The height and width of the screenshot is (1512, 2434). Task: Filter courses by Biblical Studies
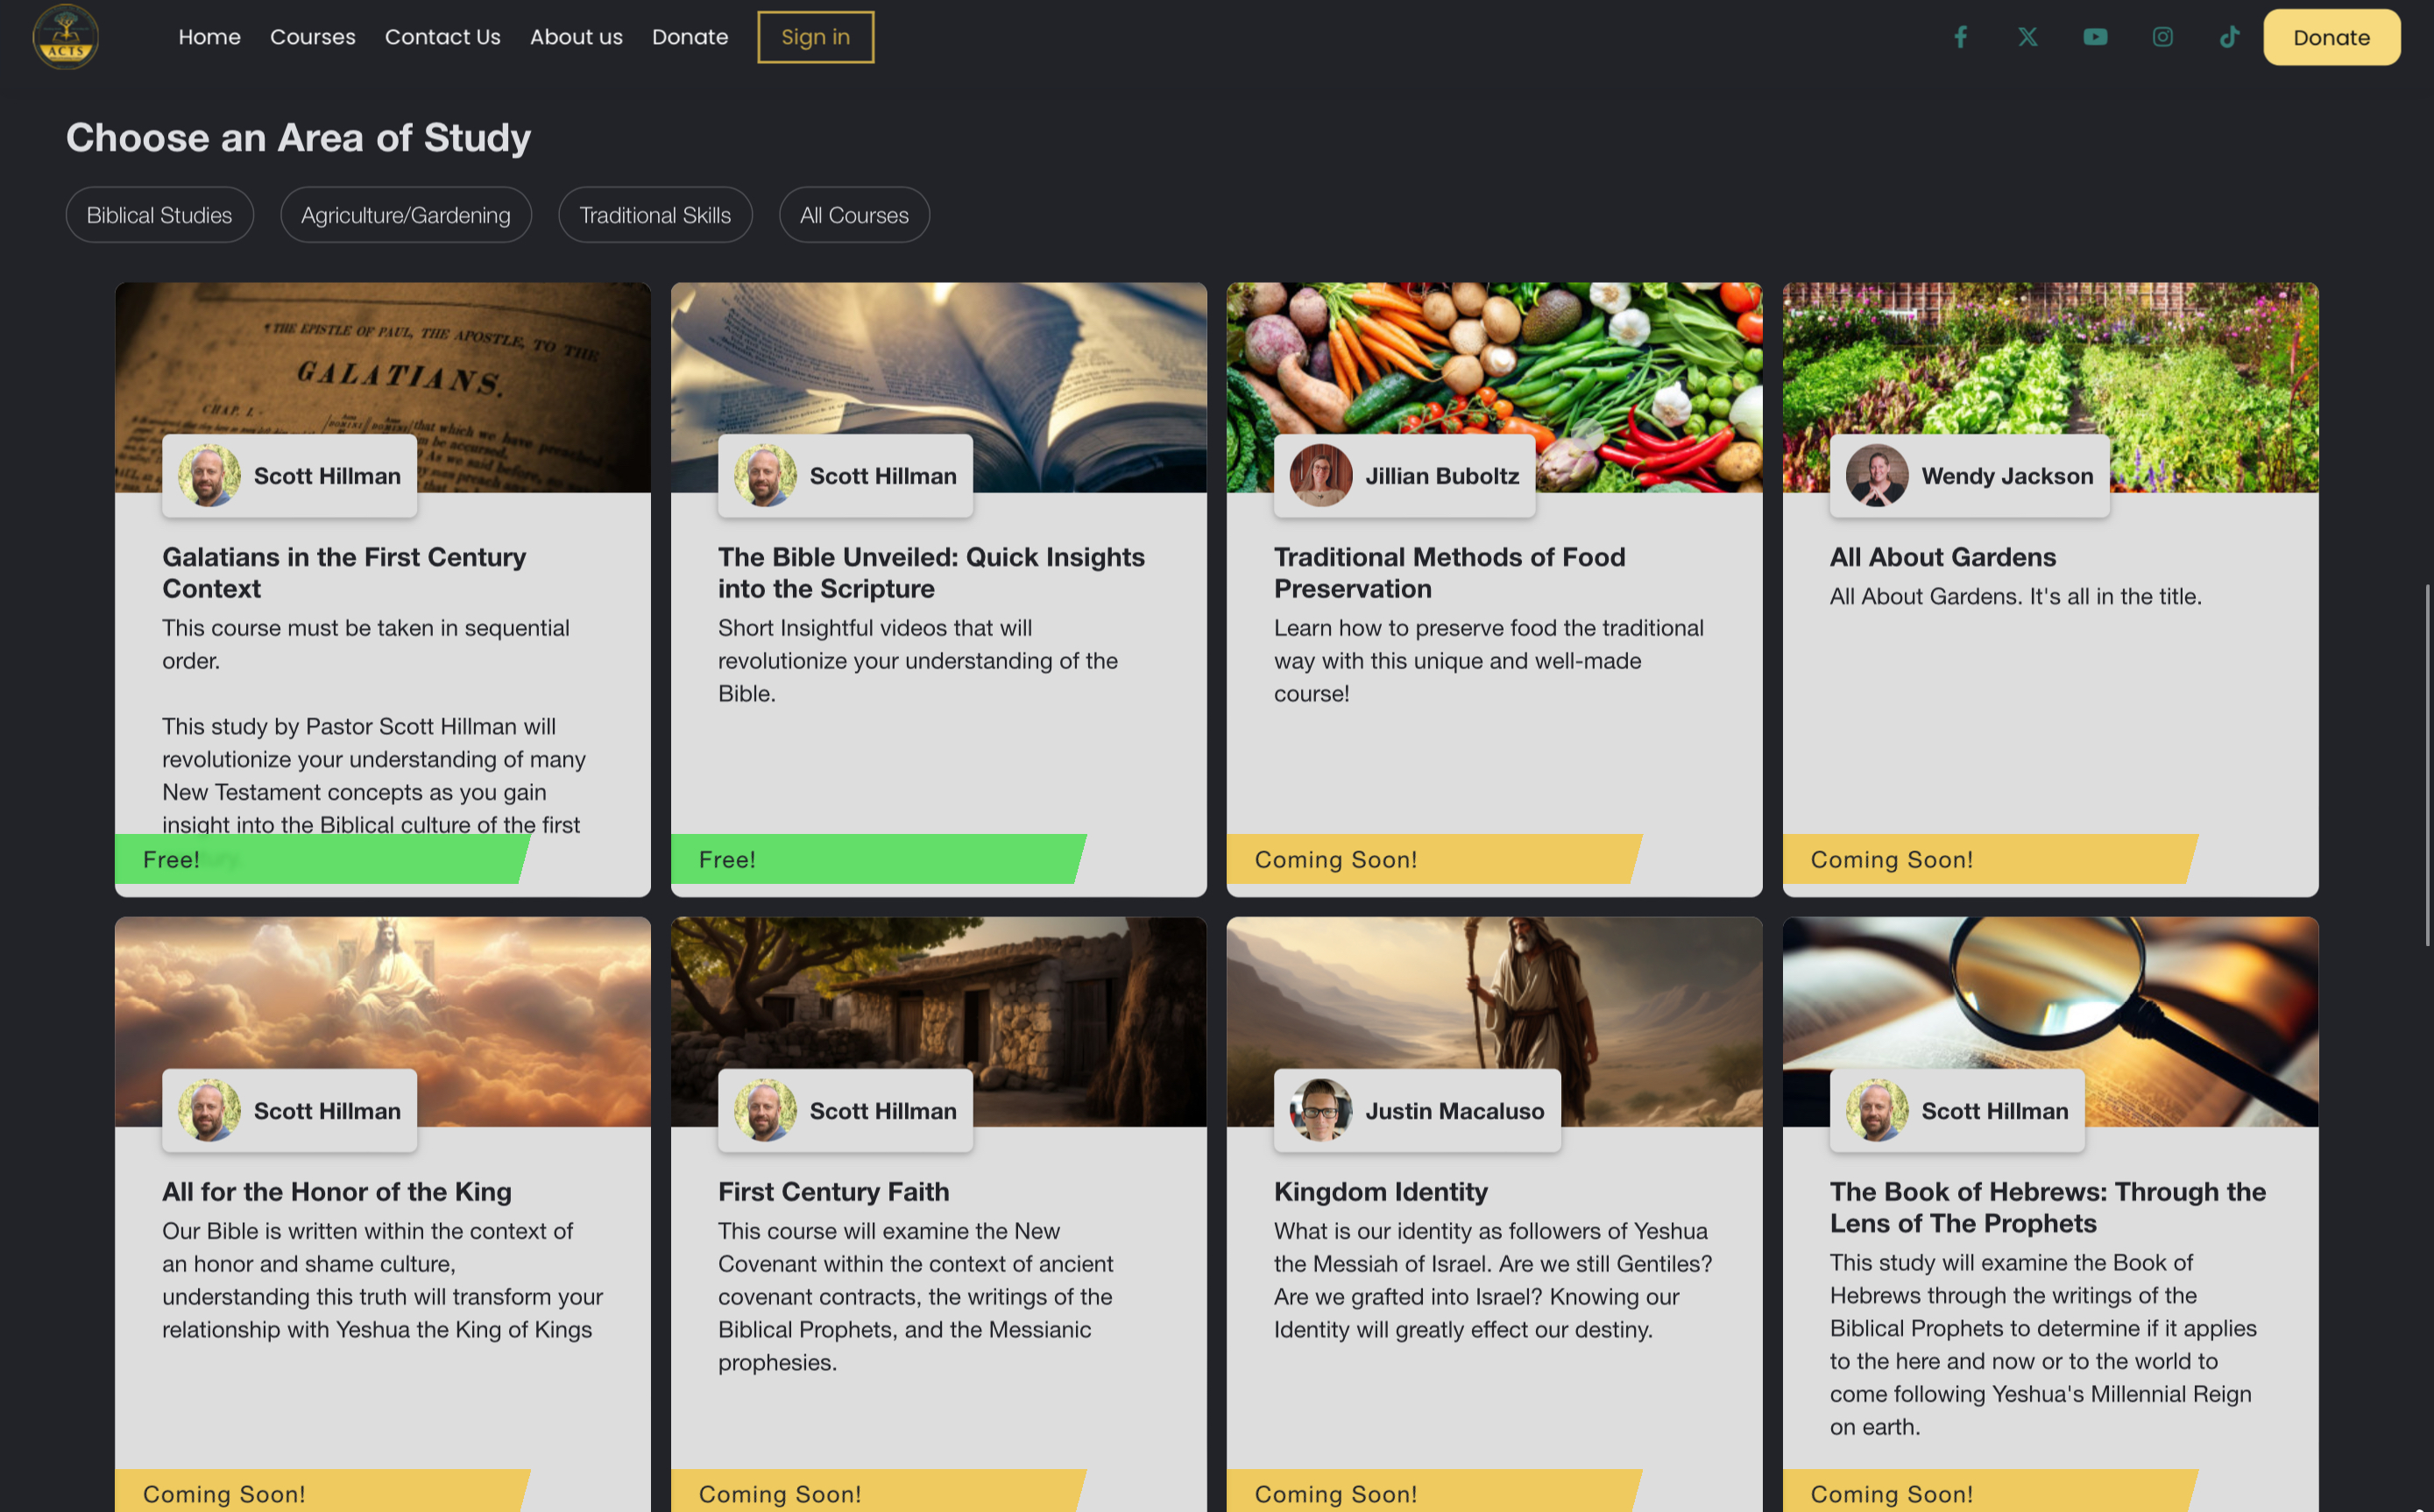click(159, 215)
